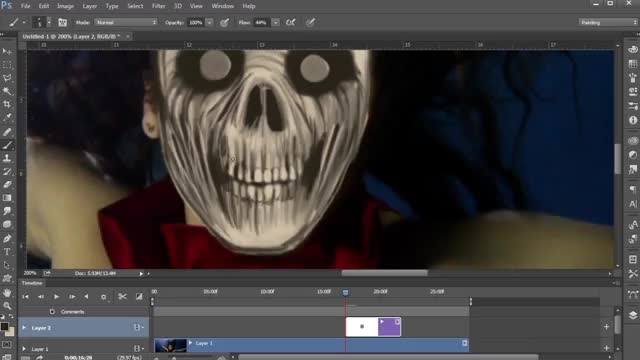Open the File menu
Viewport: 640px width, 360px height.
25,6
